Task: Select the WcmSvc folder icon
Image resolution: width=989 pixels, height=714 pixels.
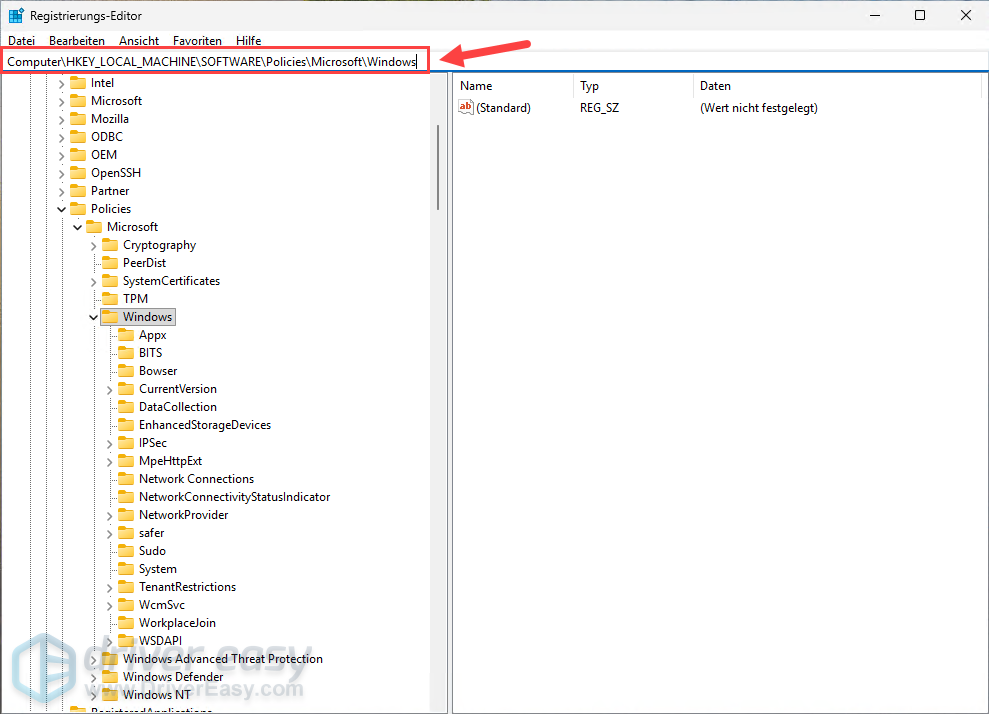Action: pyautogui.click(x=126, y=604)
